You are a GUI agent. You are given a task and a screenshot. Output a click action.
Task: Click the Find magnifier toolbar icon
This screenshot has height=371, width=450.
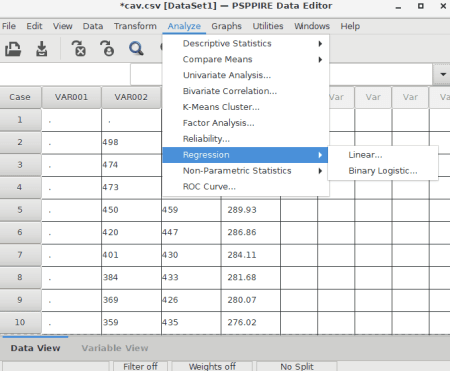tap(136, 49)
